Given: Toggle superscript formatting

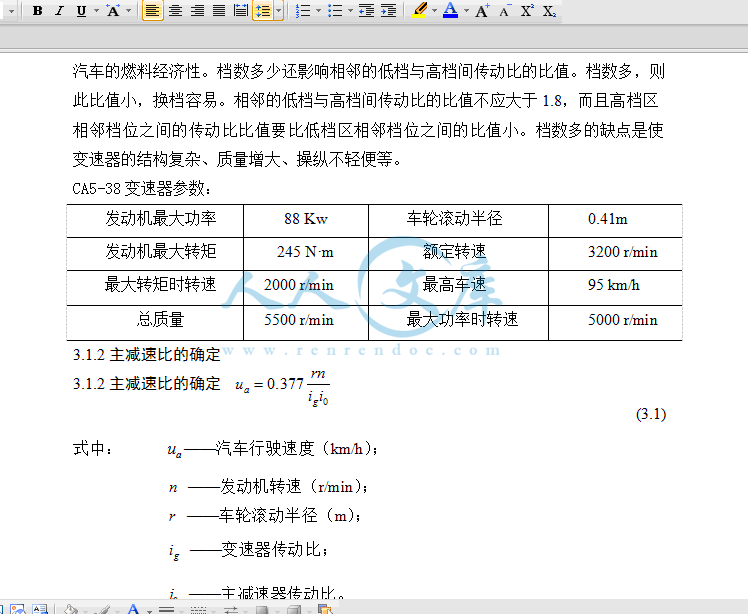Looking at the screenshot, I should (527, 10).
